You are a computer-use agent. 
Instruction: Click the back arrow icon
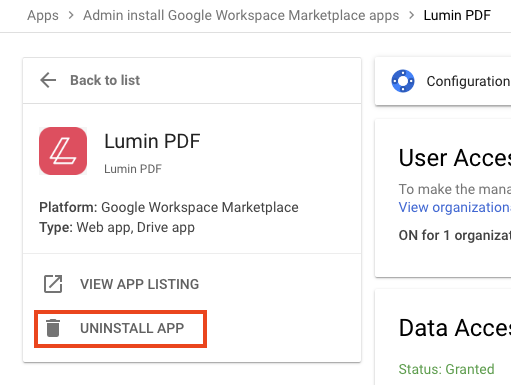pos(48,80)
